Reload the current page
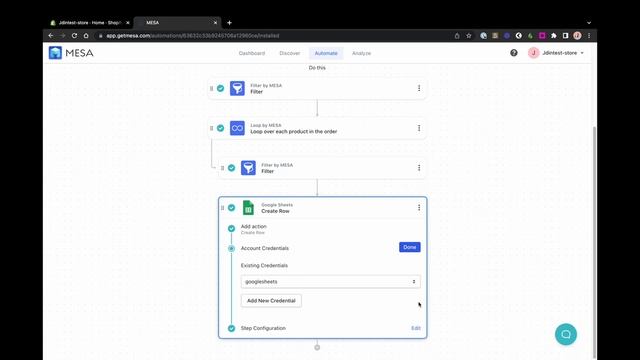 pos(74,36)
